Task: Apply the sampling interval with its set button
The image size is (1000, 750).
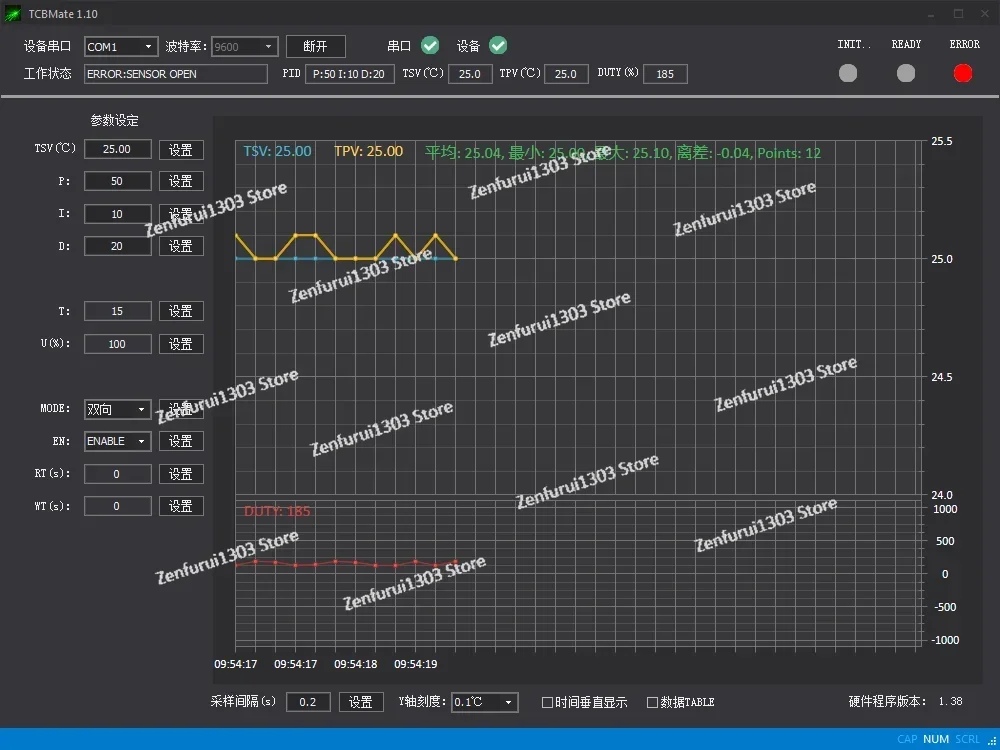Action: coord(361,702)
